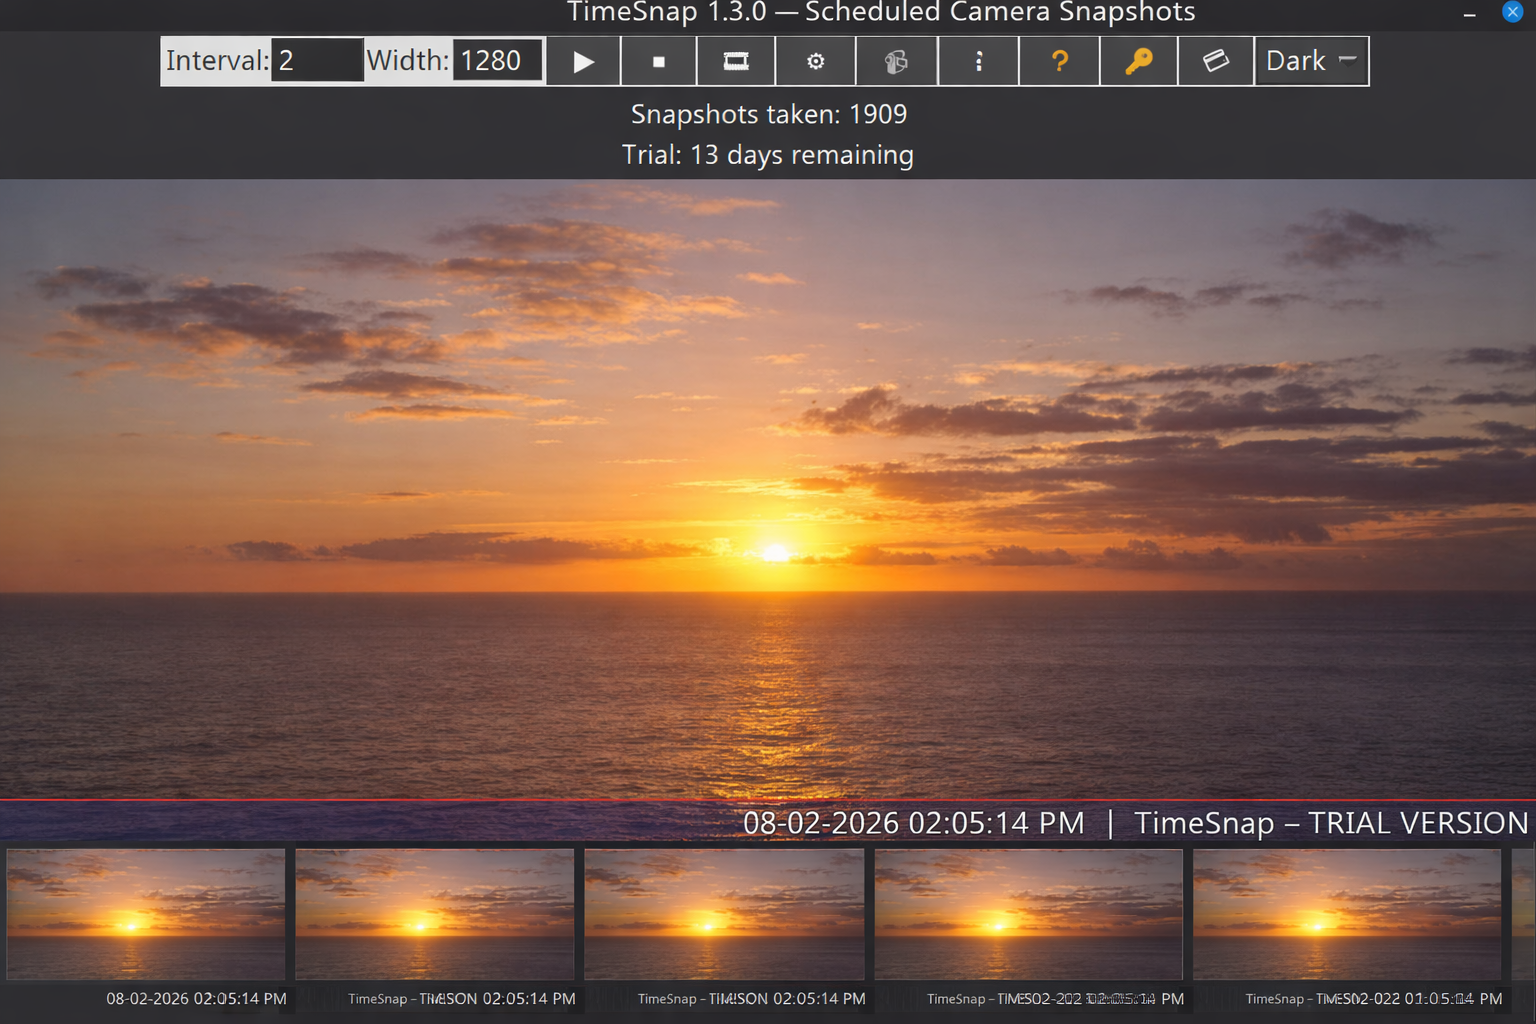
Task: Click the "Width:" label
Action: (408, 61)
